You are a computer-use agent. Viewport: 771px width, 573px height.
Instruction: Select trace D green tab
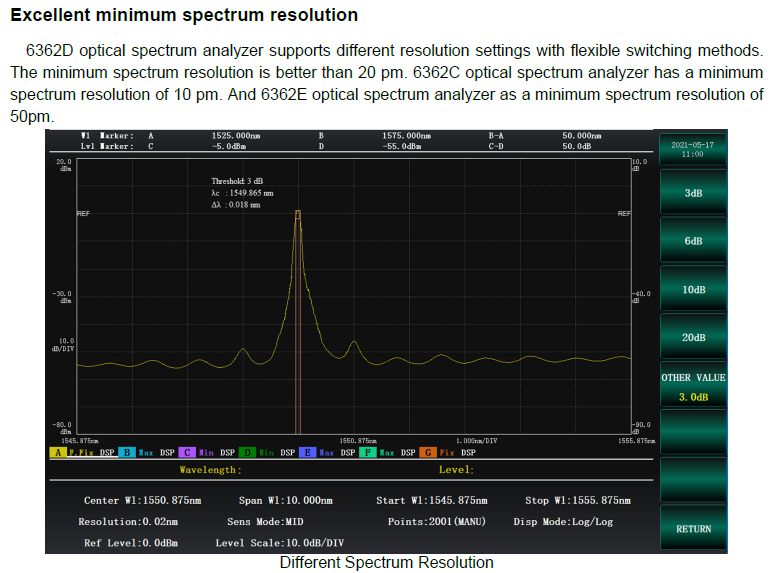pyautogui.click(x=247, y=452)
